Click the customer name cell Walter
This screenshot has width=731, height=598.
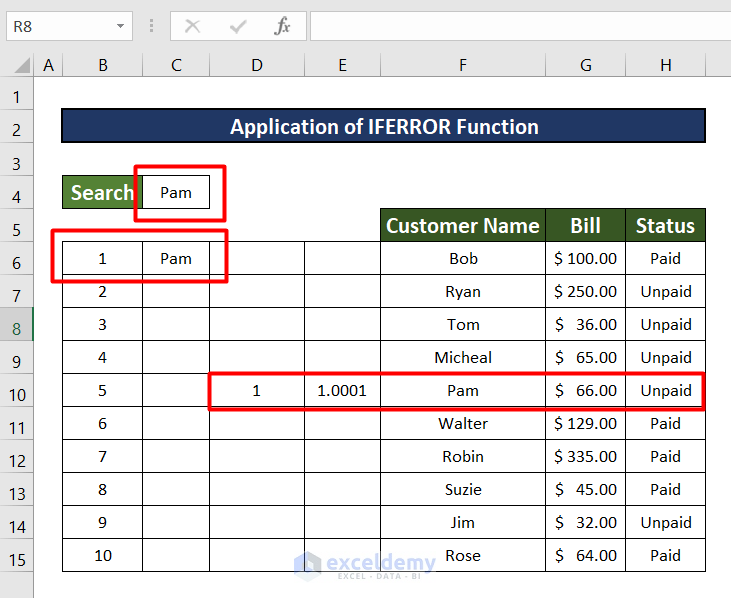click(463, 424)
